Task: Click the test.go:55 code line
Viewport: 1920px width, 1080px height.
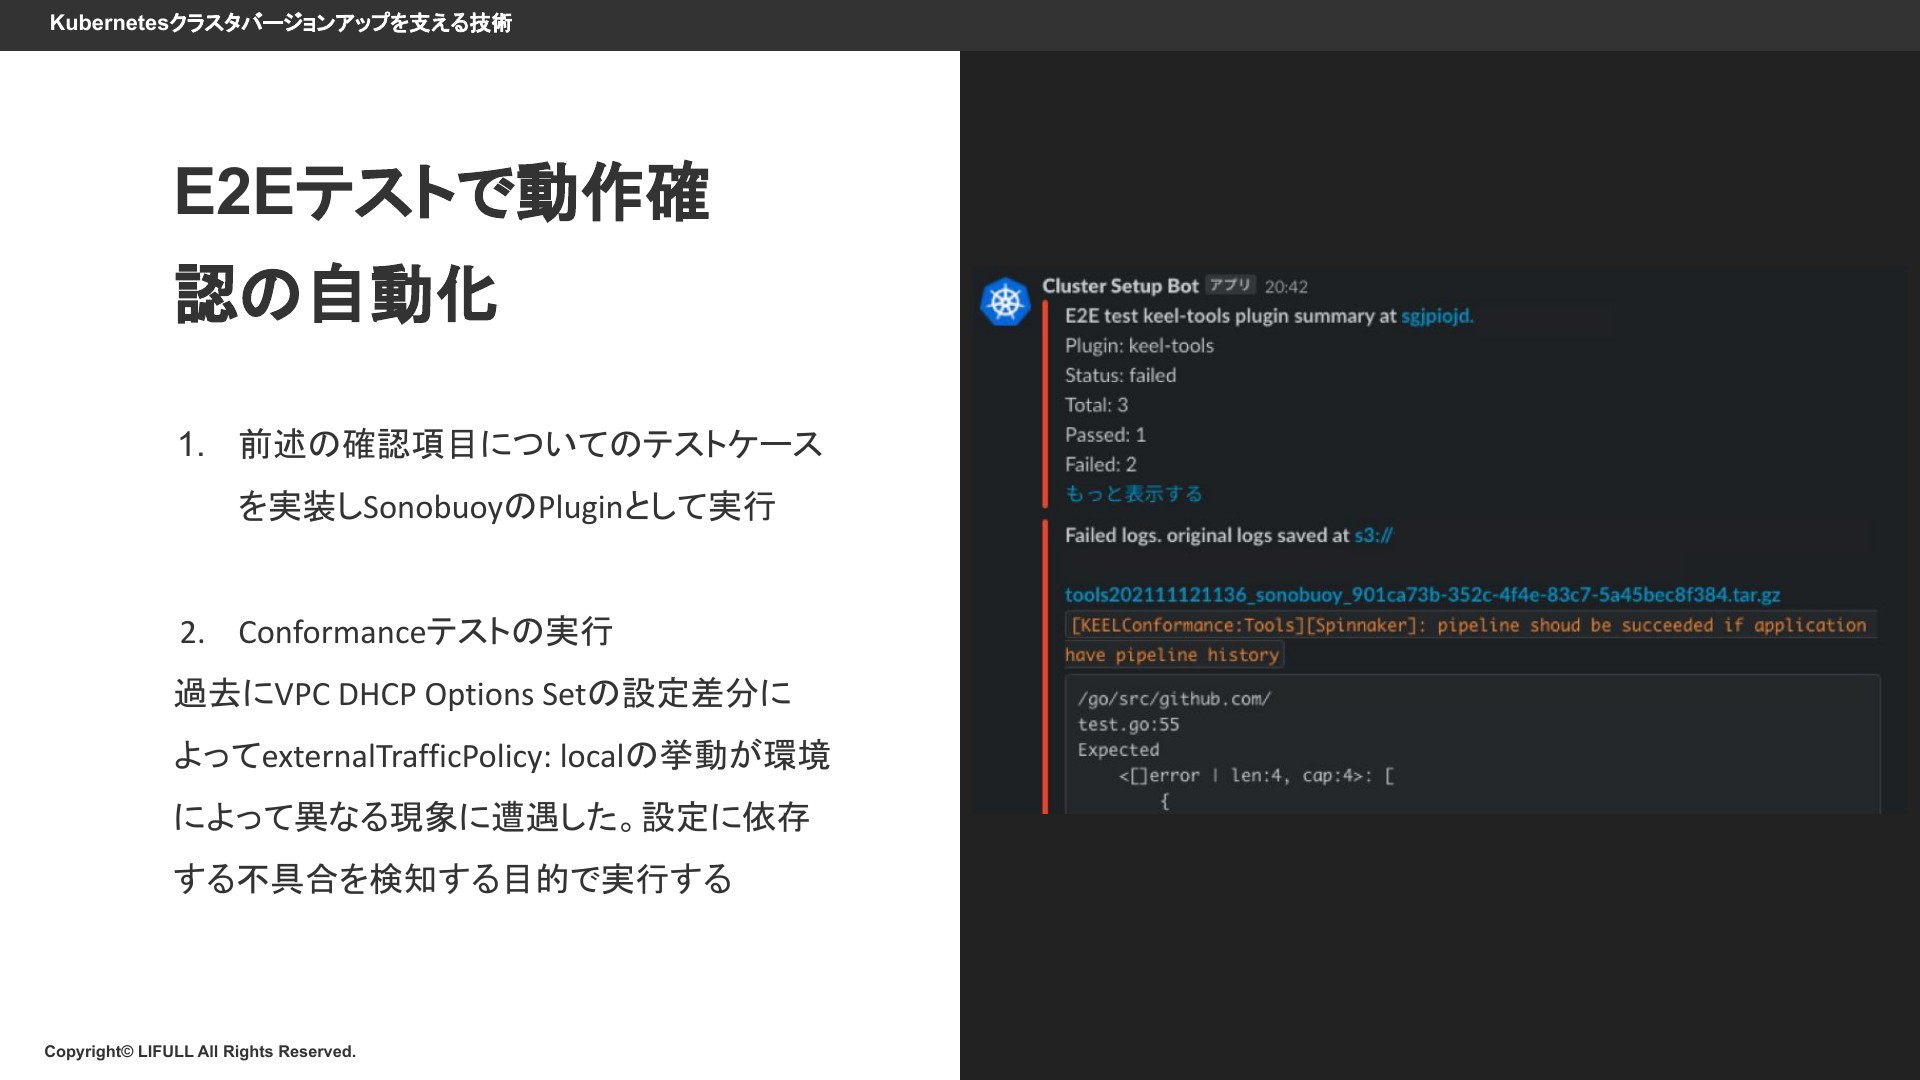Action: (x=1128, y=725)
